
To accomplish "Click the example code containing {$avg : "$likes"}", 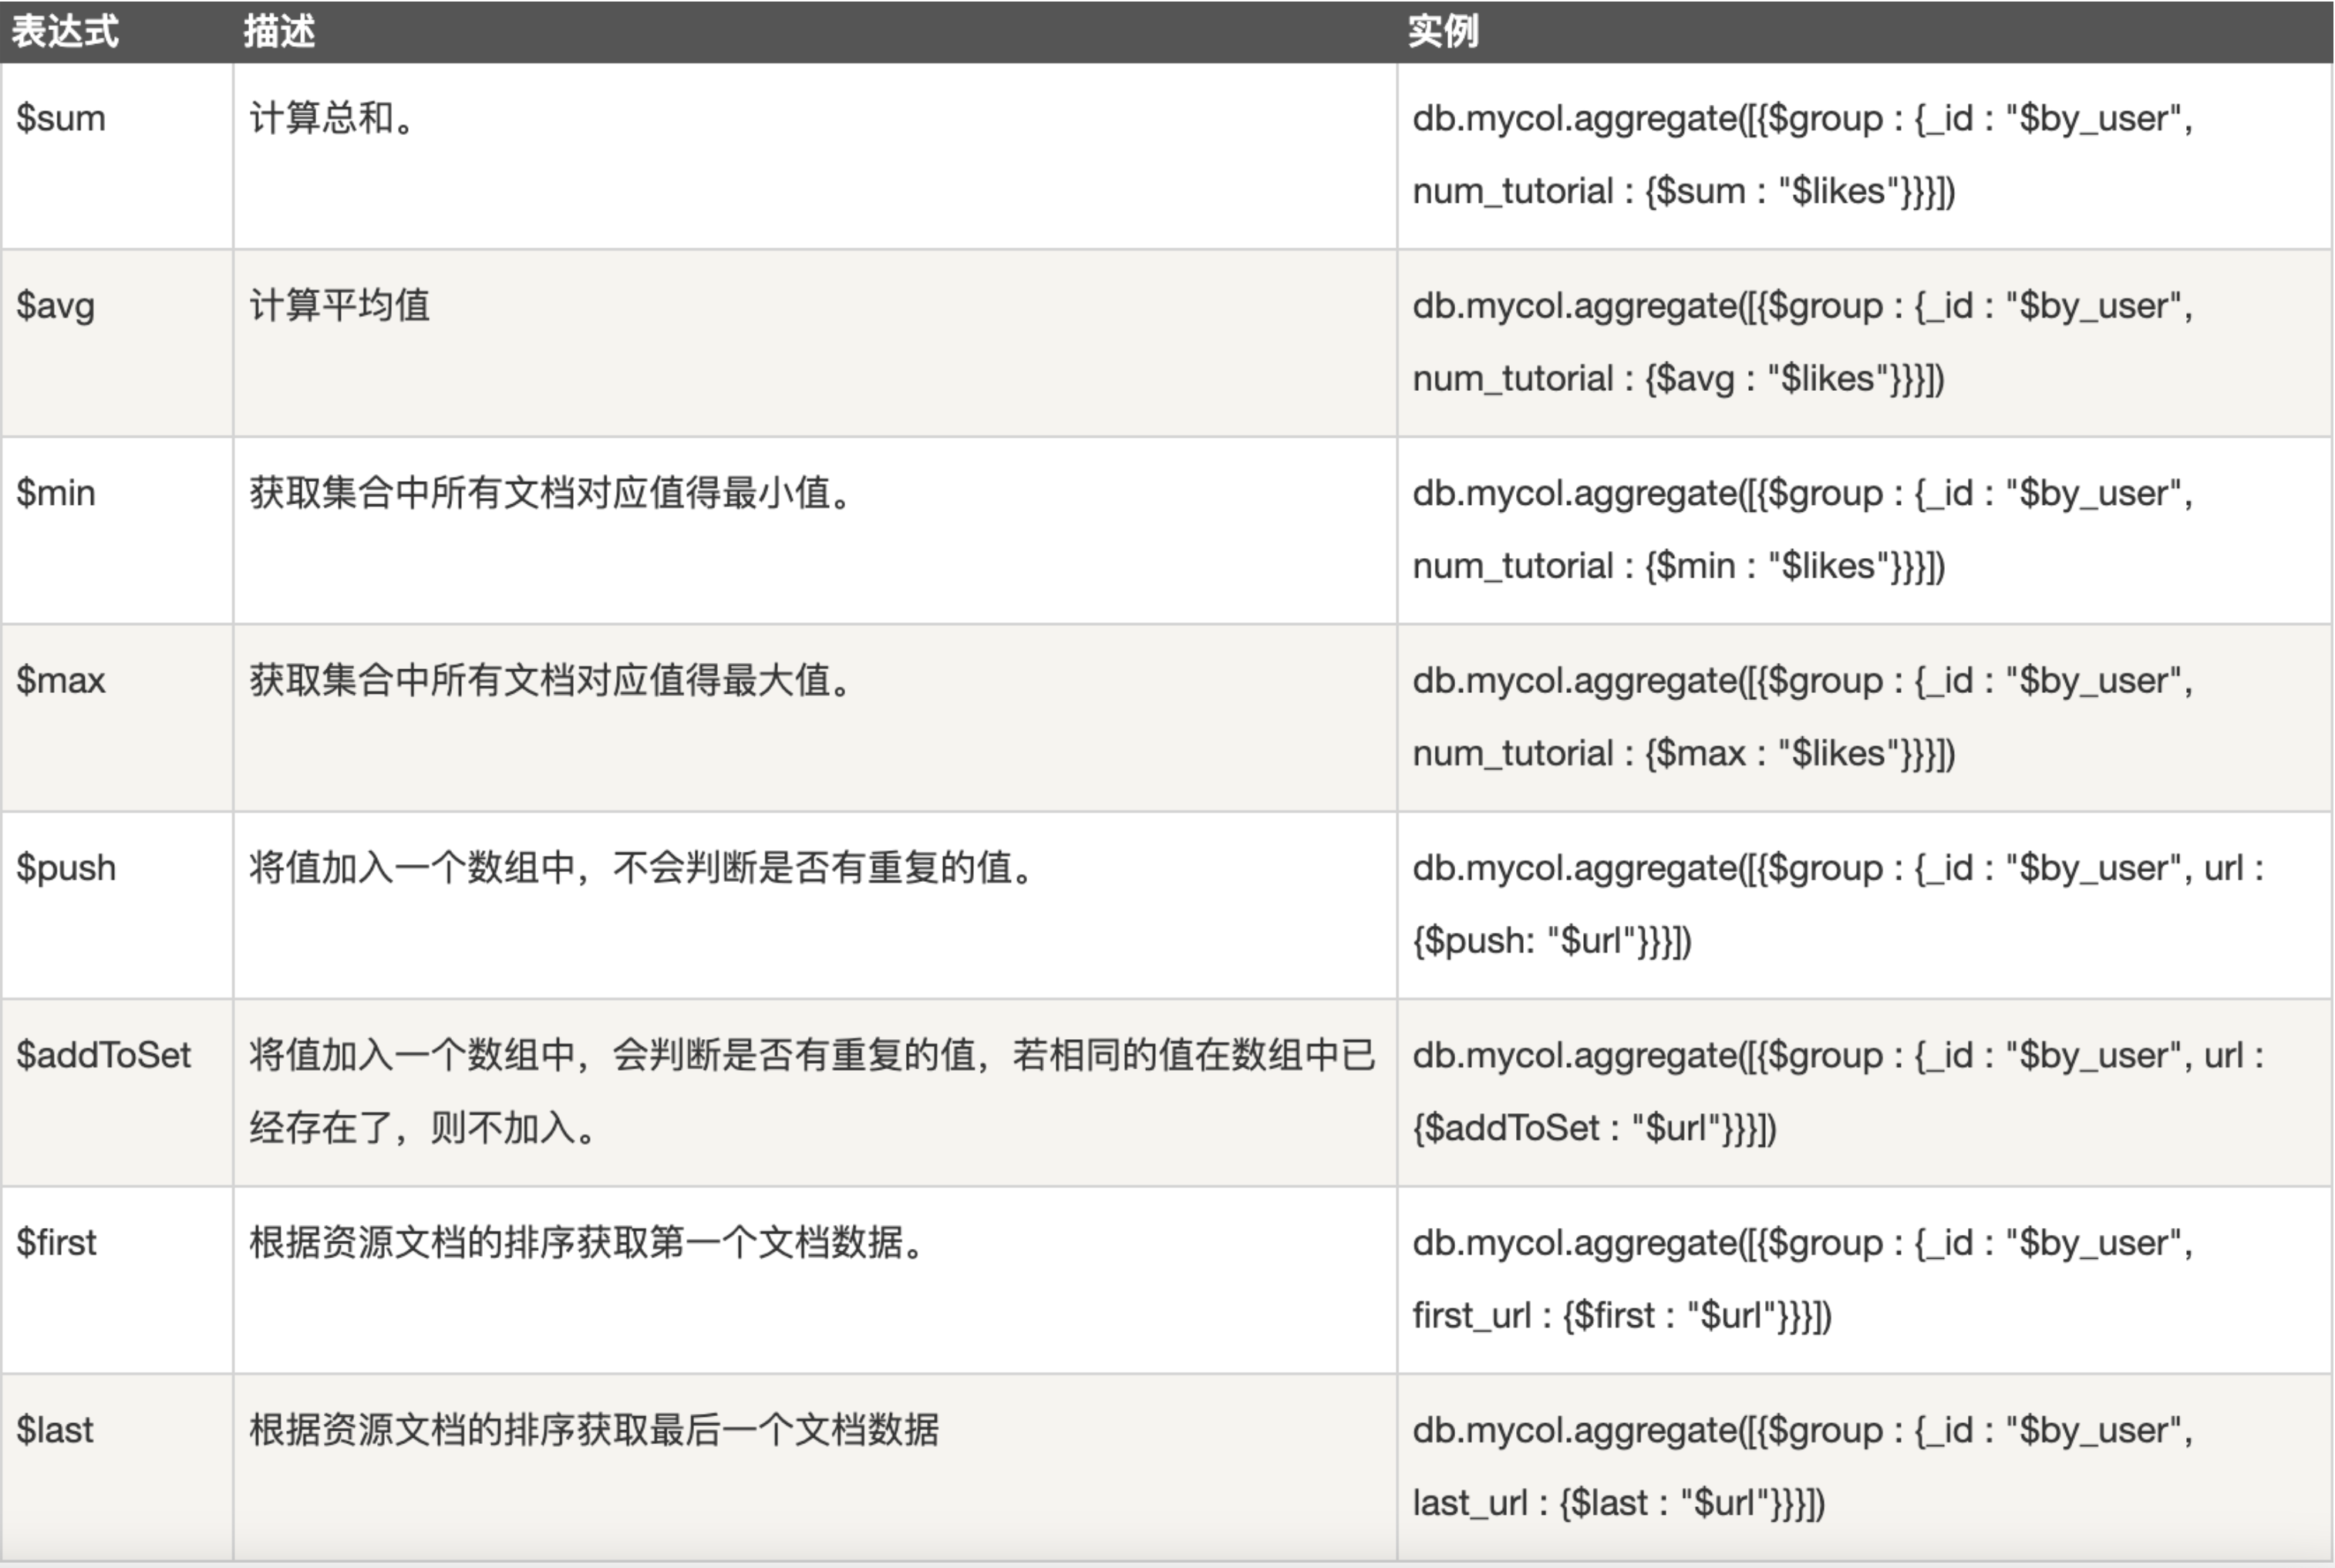I will click(1803, 342).
